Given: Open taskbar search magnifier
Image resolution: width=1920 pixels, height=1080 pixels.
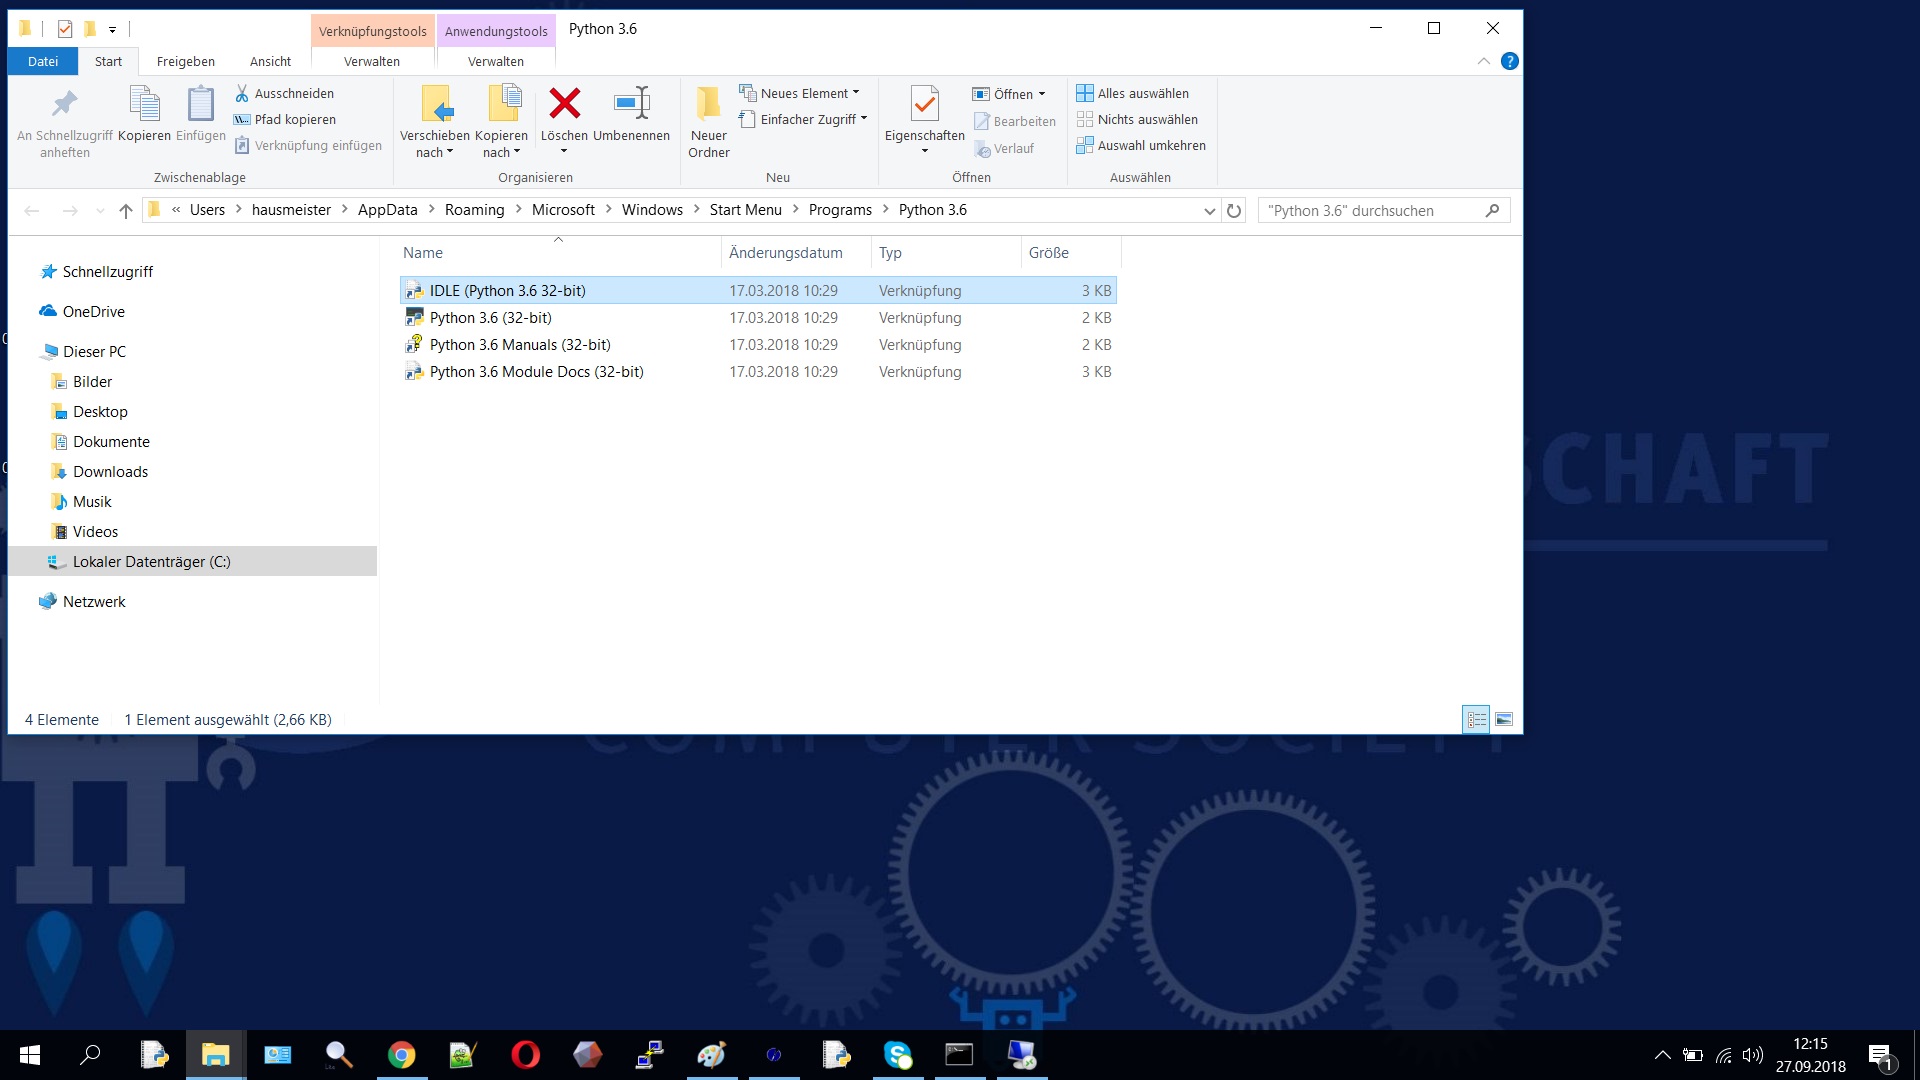Looking at the screenshot, I should click(90, 1055).
